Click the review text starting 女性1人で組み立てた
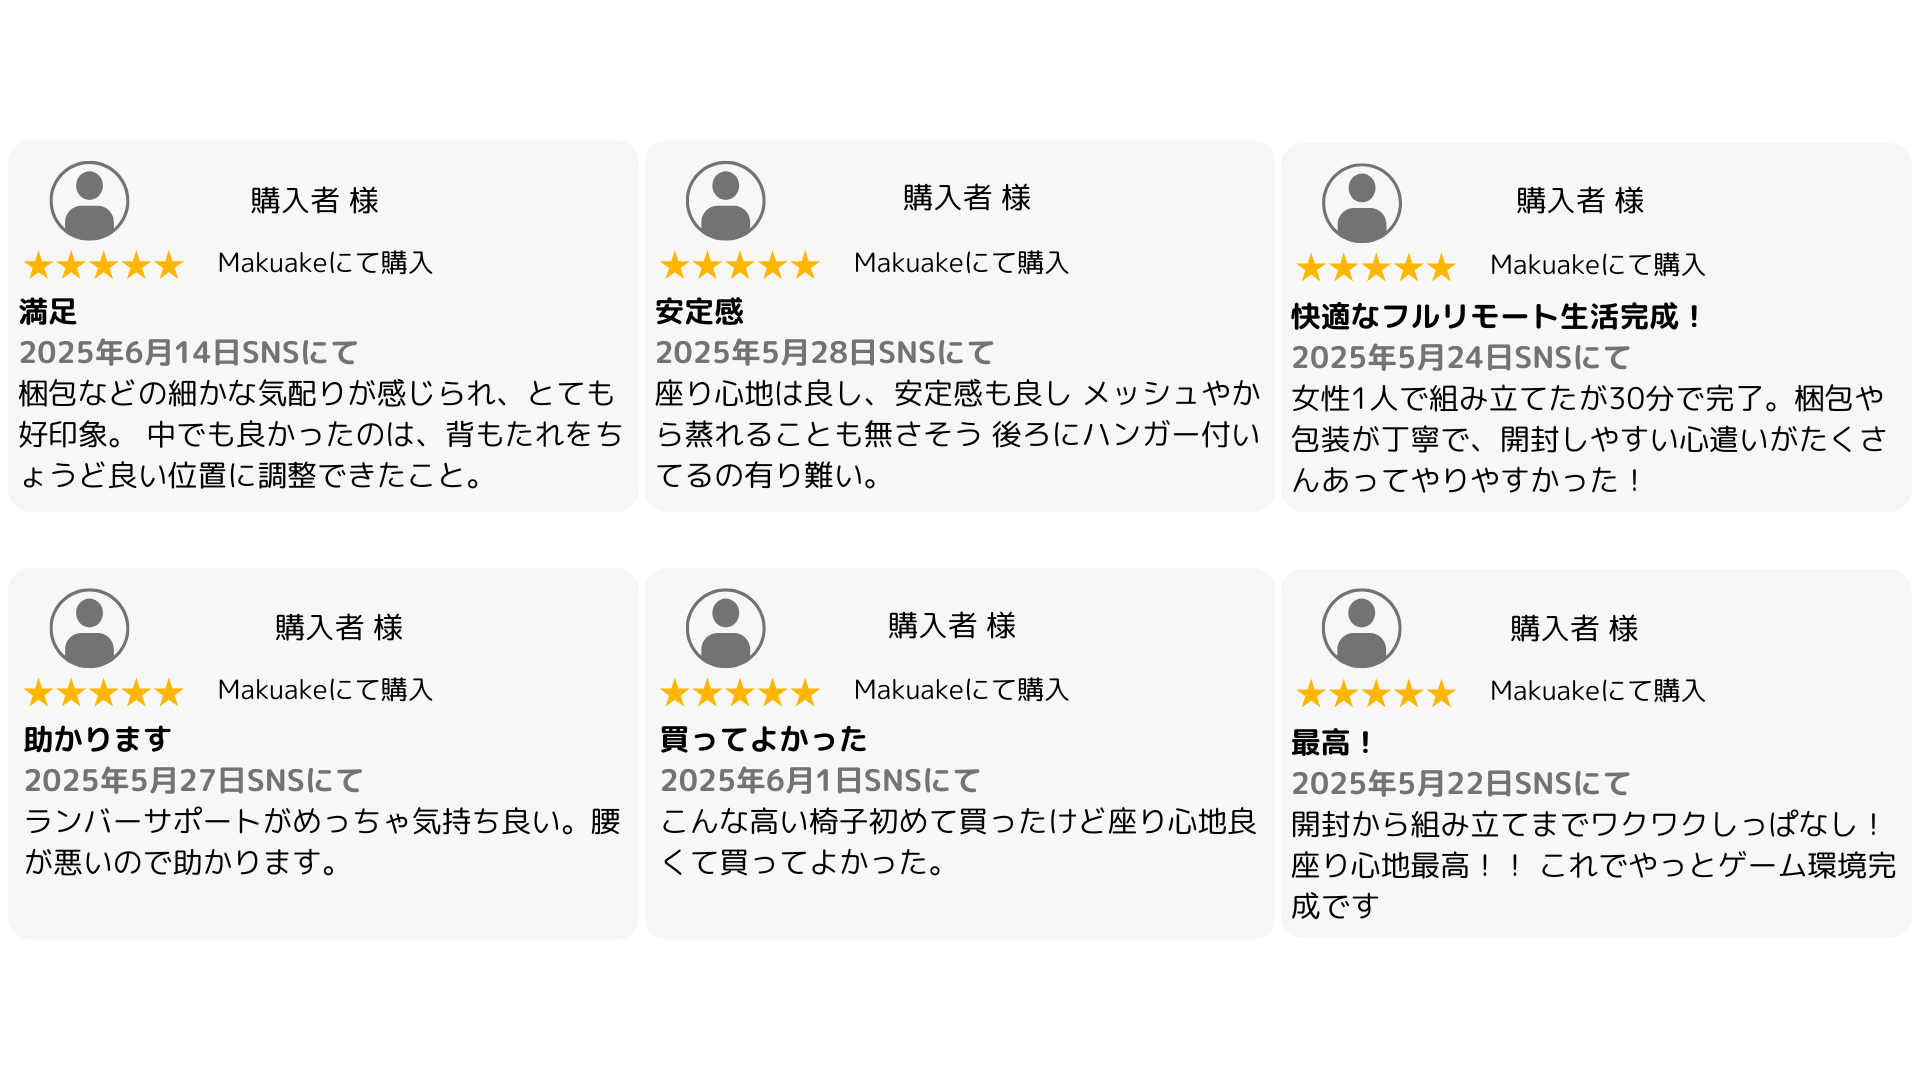Viewport: 1920px width, 1080px height. pos(1588,439)
